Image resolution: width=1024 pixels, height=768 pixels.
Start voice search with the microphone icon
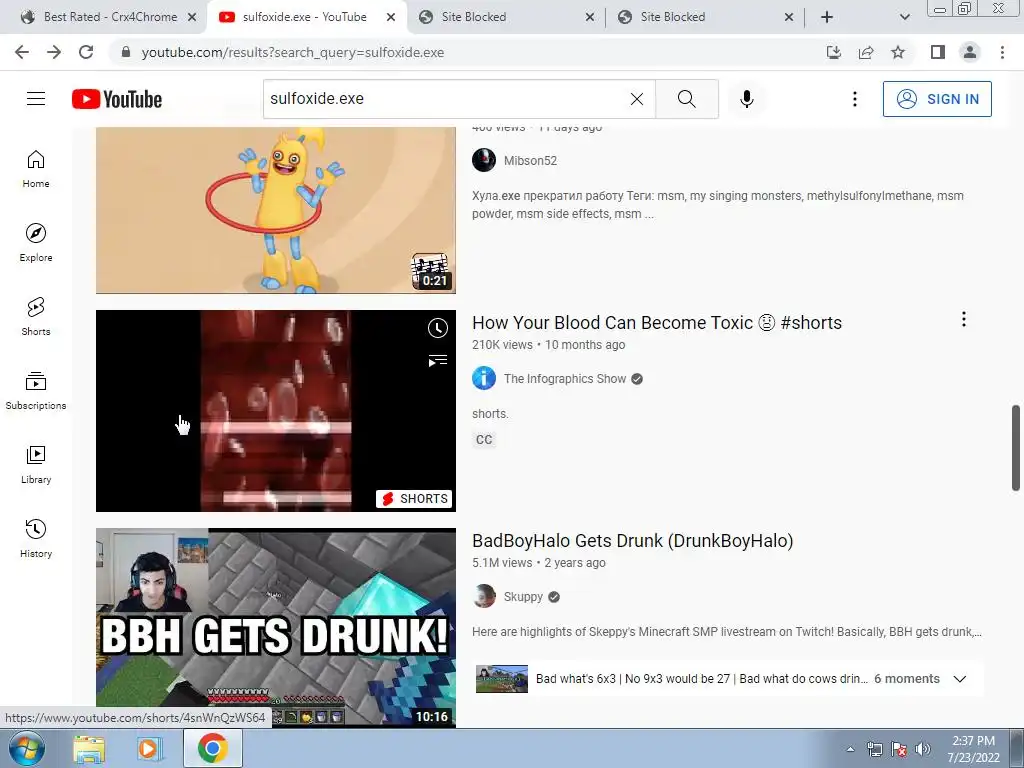tap(746, 99)
